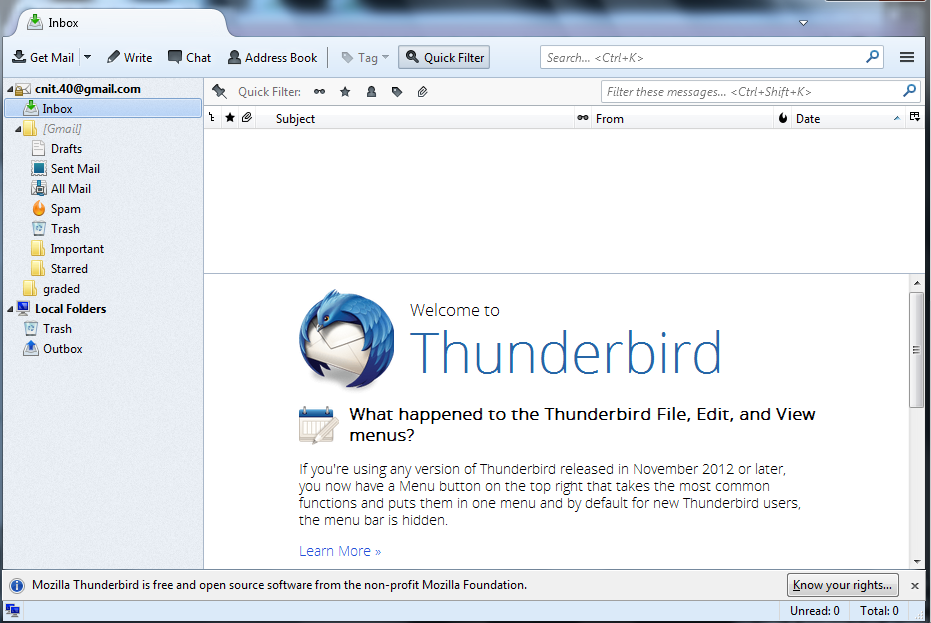This screenshot has height=623, width=931.
Task: Compose a new message with Write
Action: coord(129,58)
